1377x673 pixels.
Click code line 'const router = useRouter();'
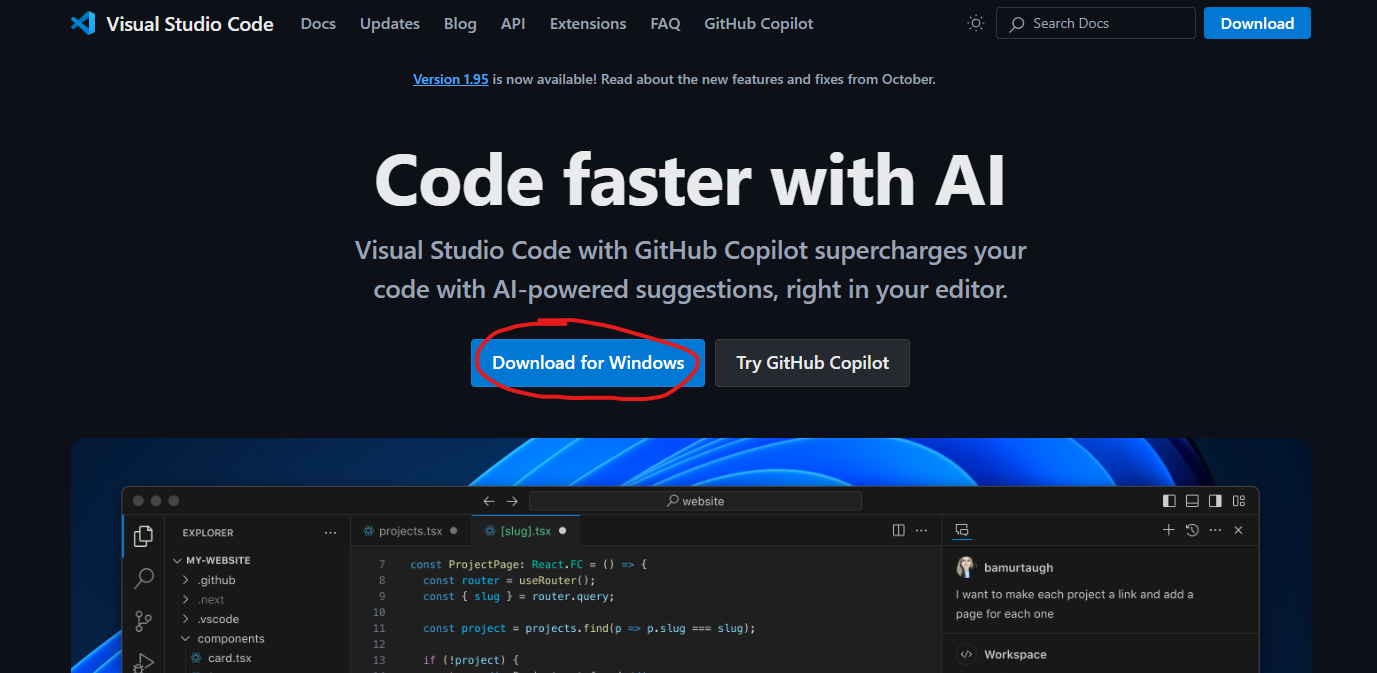point(509,580)
